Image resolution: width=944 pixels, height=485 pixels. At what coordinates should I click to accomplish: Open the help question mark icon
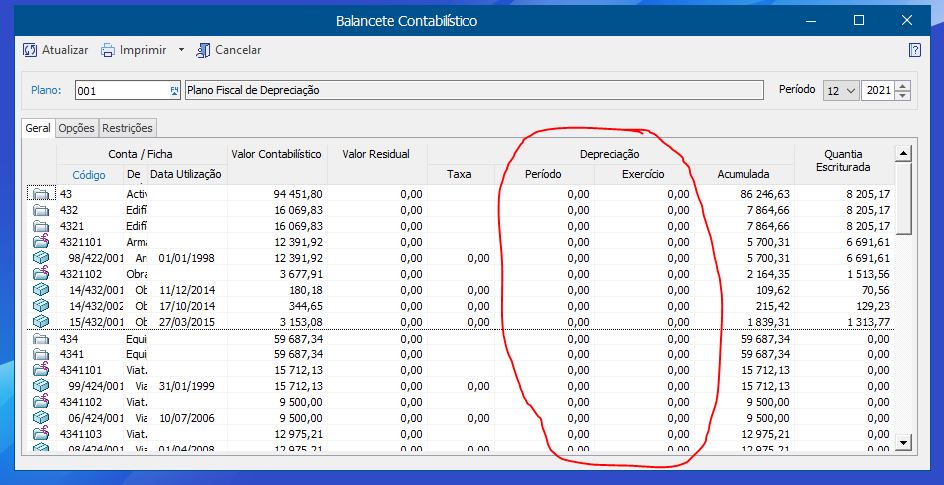point(914,50)
